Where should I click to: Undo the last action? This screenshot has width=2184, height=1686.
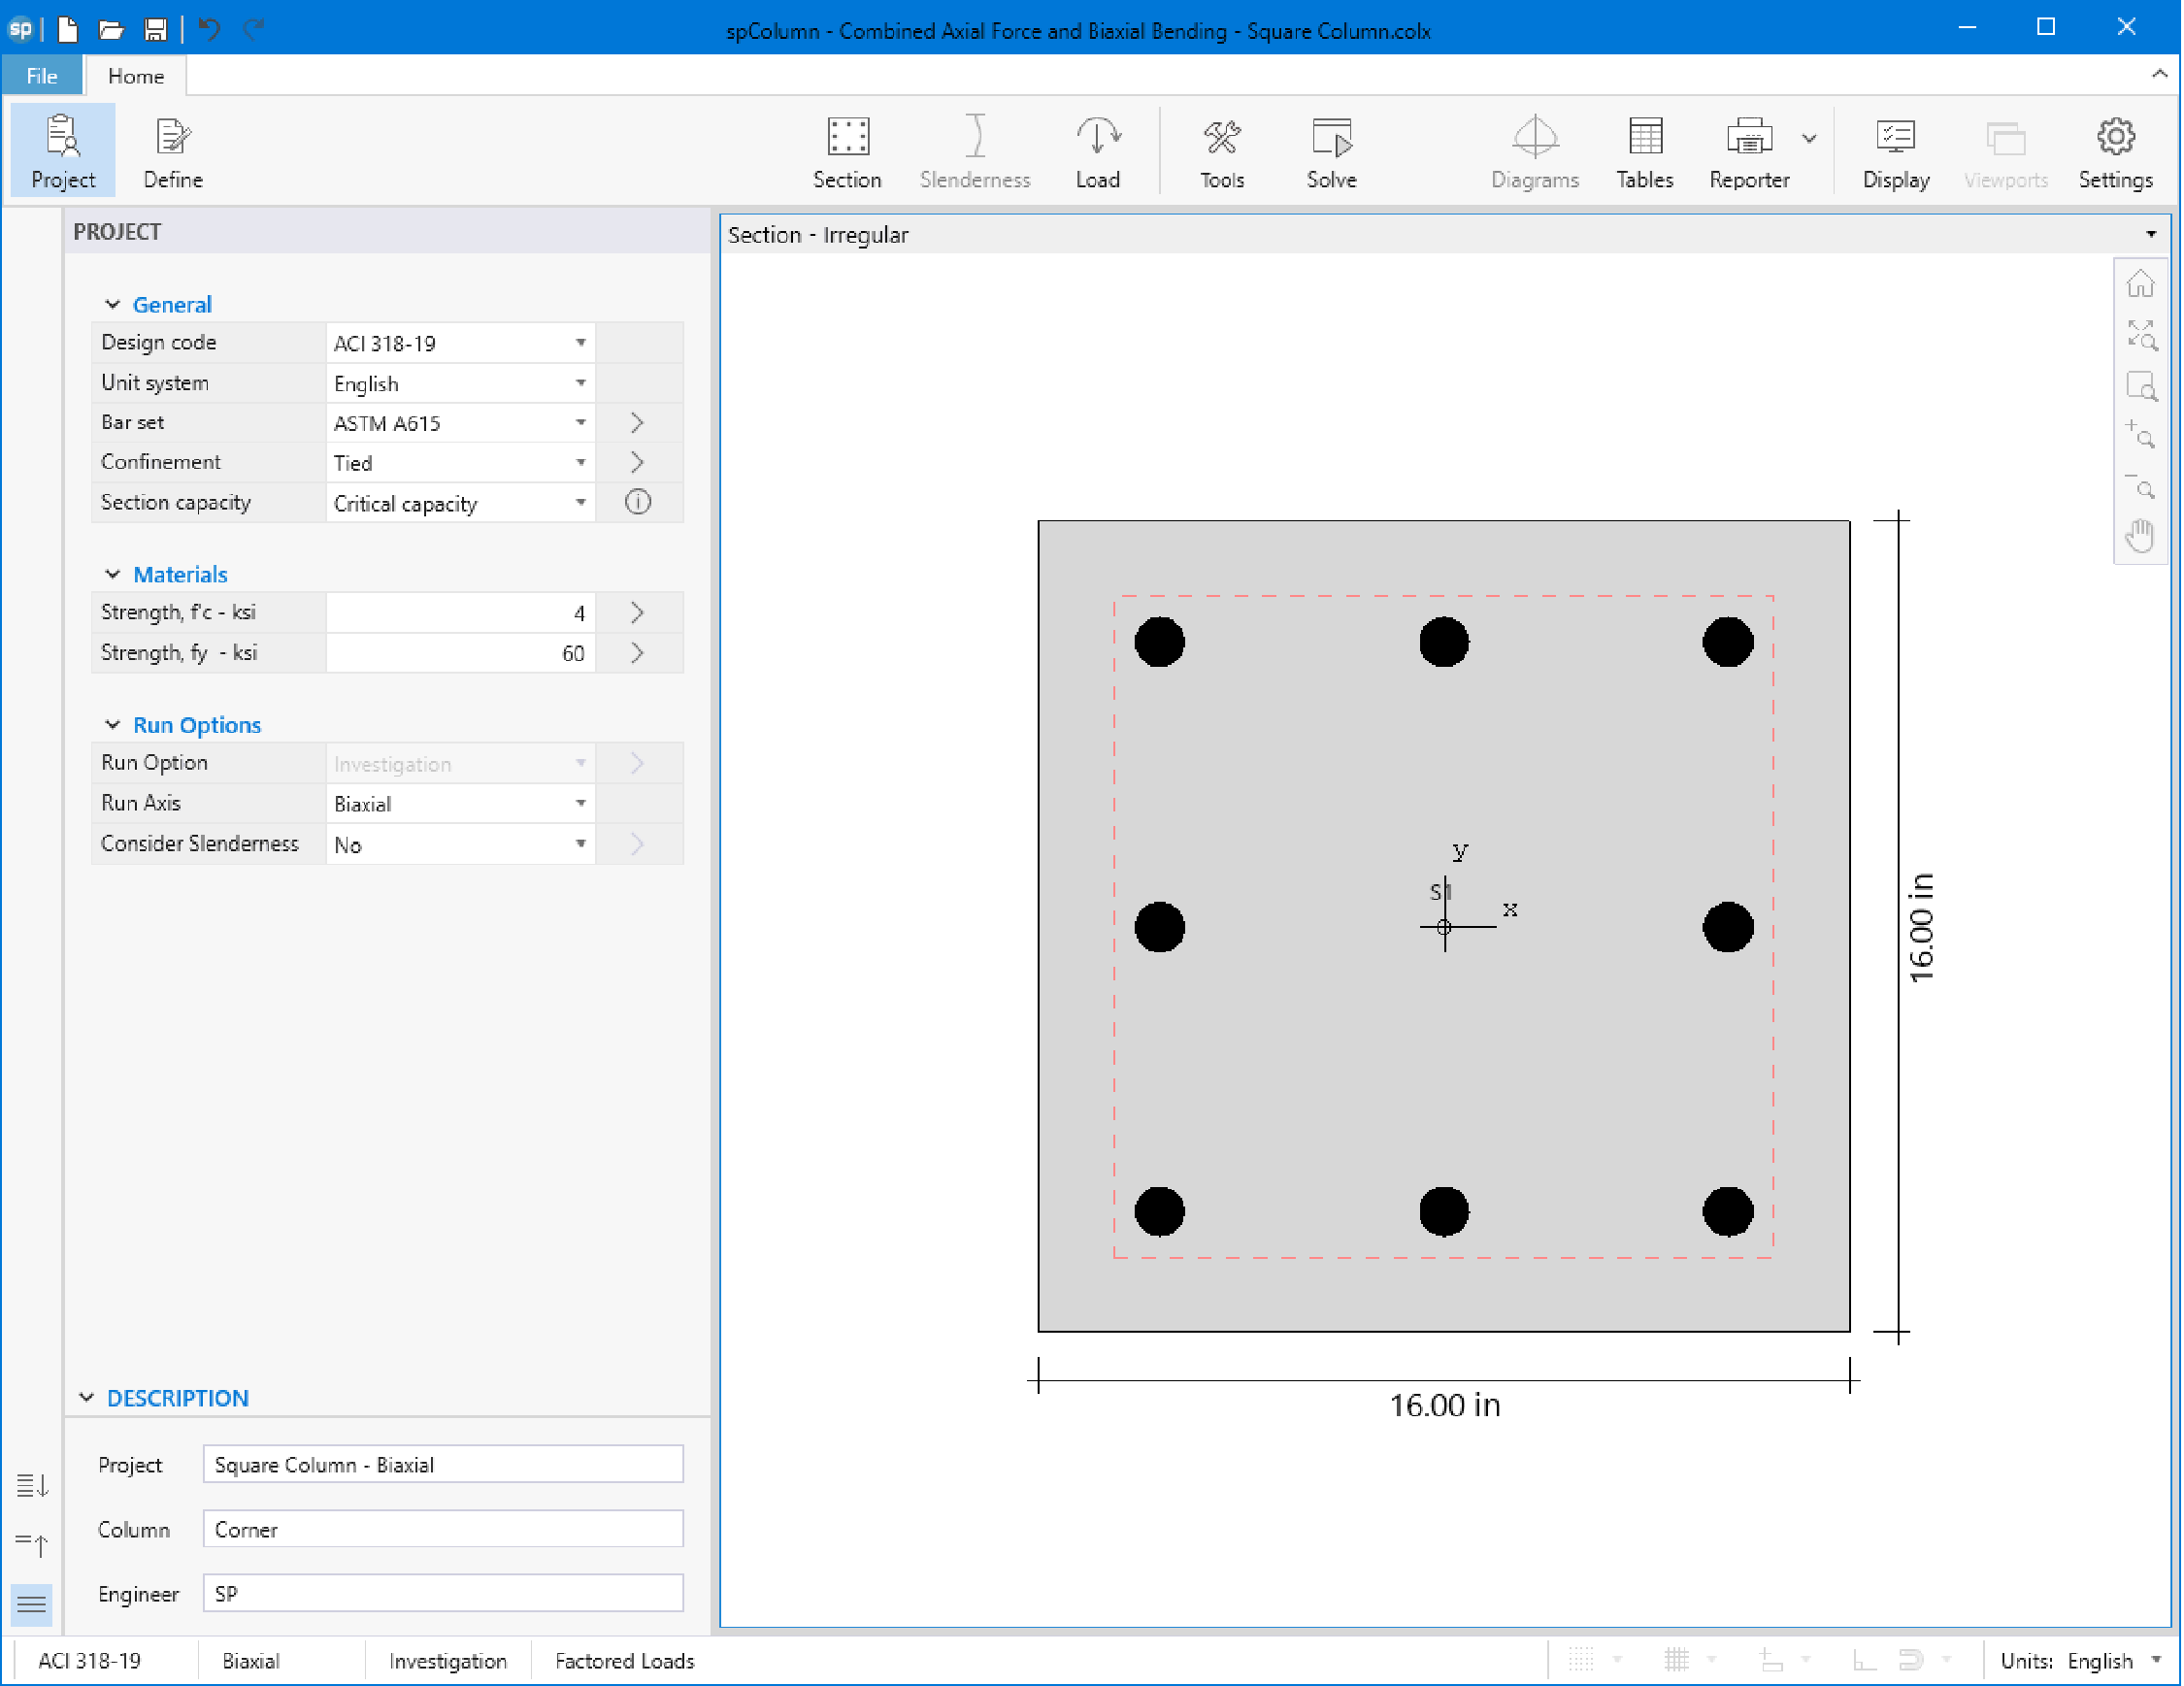click(x=209, y=29)
